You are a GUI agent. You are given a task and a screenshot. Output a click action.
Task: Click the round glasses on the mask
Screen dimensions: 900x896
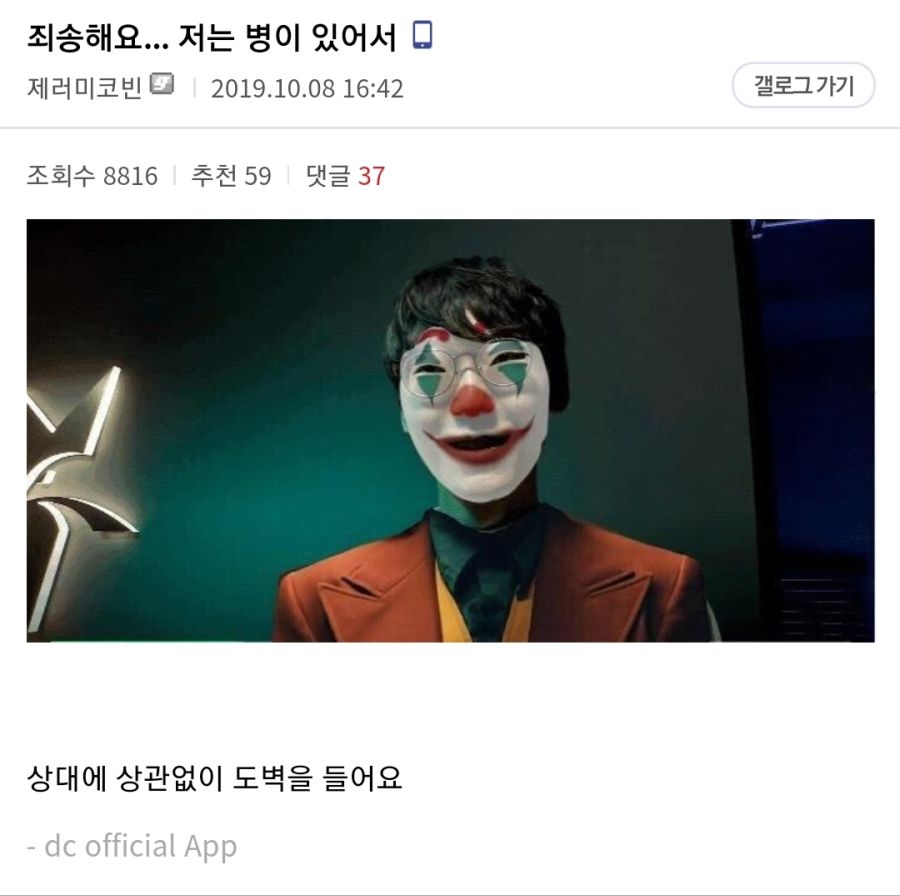tap(468, 369)
